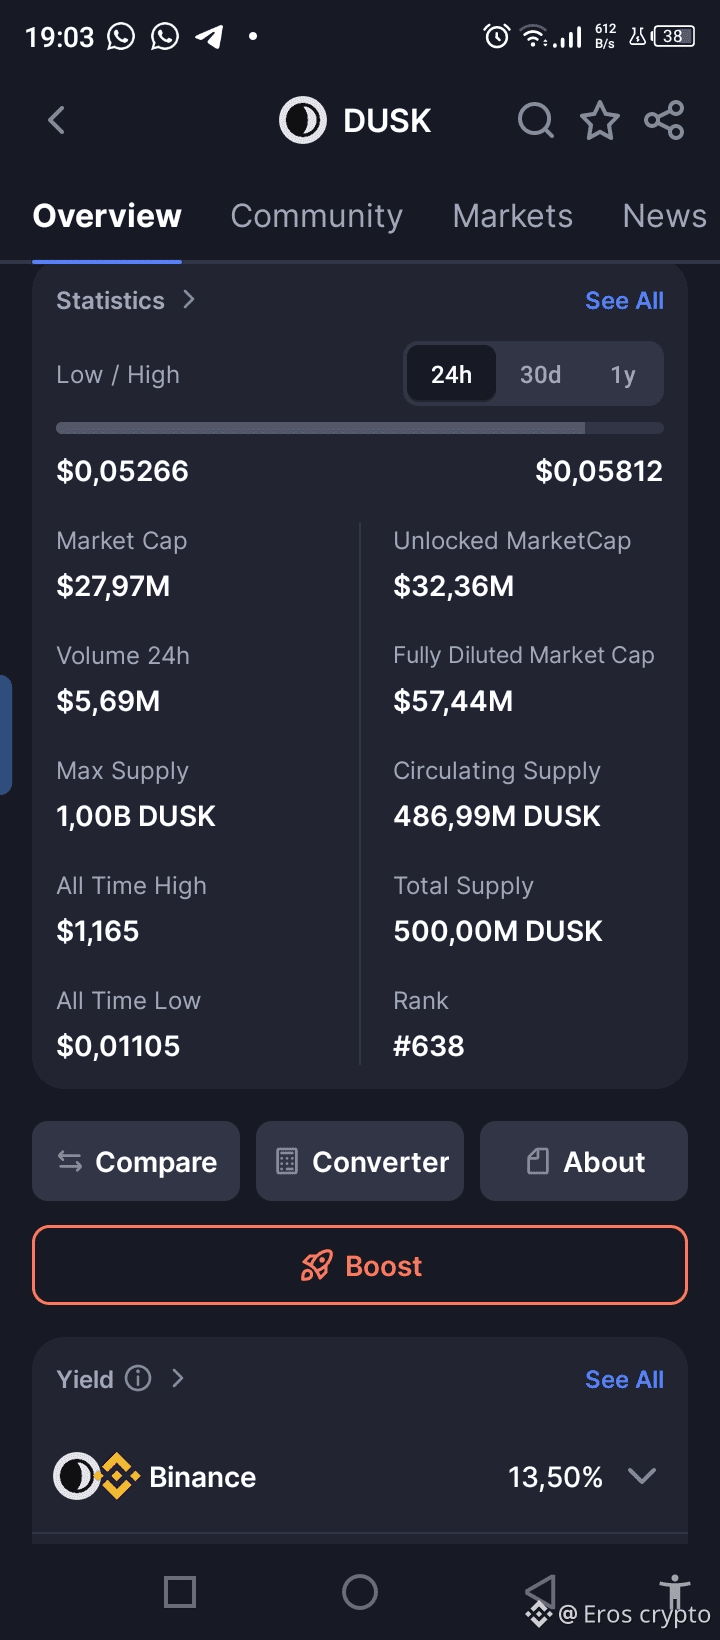Screen dimensions: 720x1640
Task: Open the search magnifier icon
Action: pyautogui.click(x=536, y=121)
